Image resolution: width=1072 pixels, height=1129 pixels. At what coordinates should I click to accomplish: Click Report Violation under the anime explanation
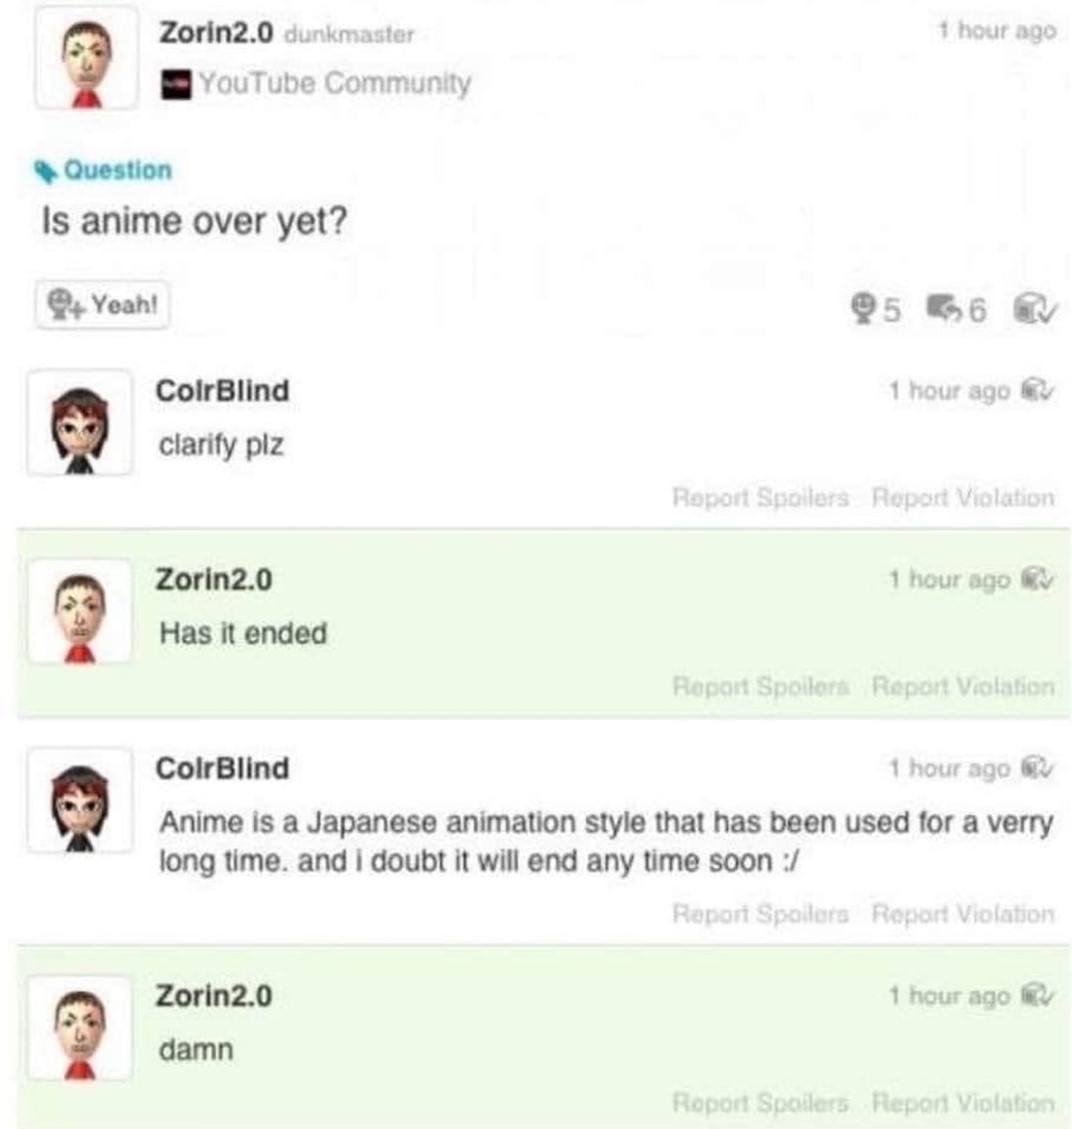pos(963,914)
